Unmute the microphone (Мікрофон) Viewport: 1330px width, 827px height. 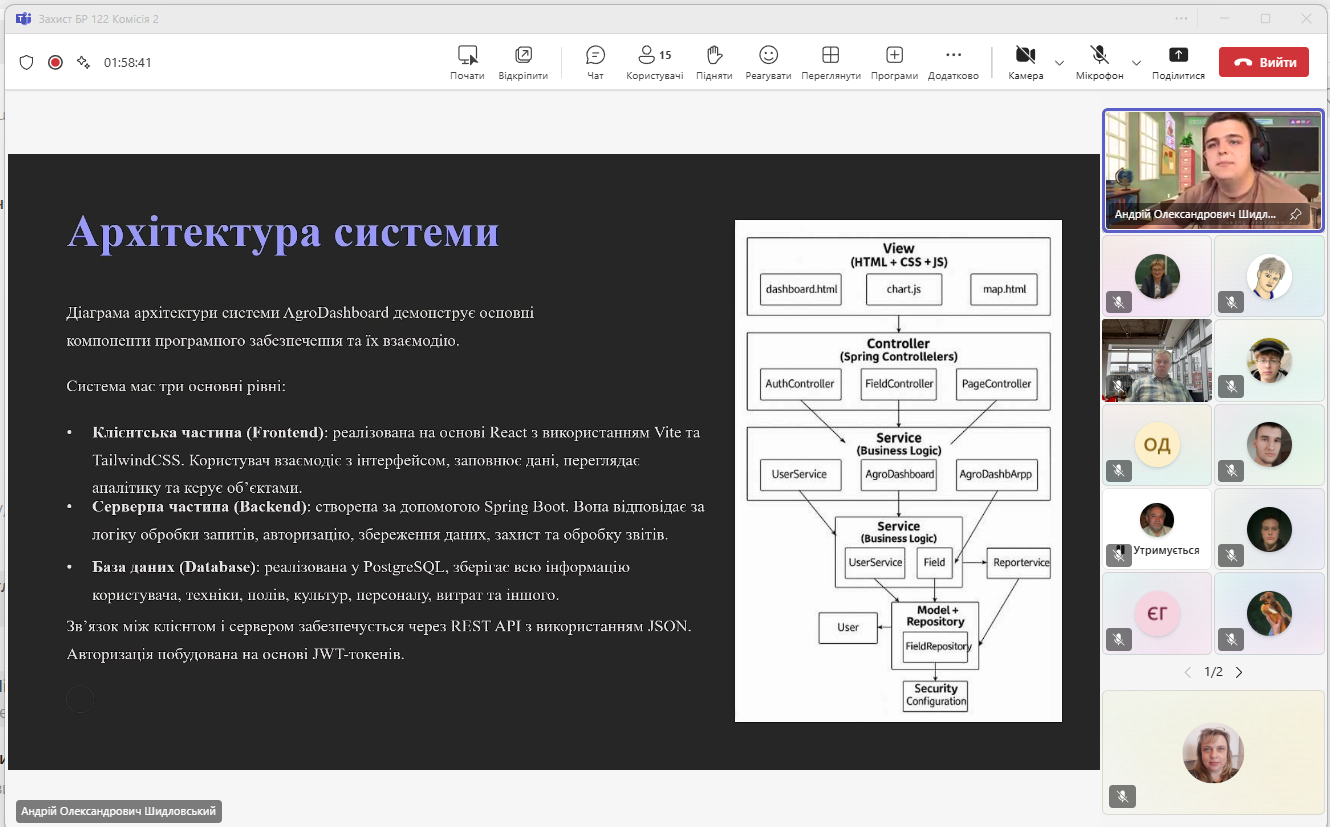[x=1099, y=62]
